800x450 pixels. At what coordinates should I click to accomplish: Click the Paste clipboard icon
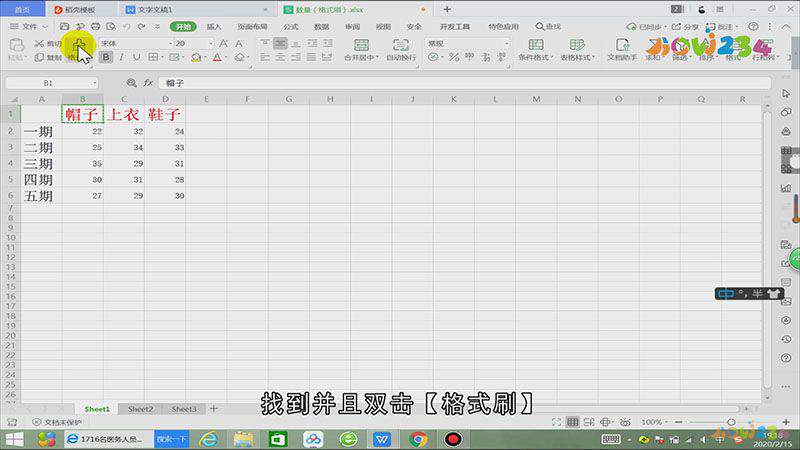click(x=16, y=45)
